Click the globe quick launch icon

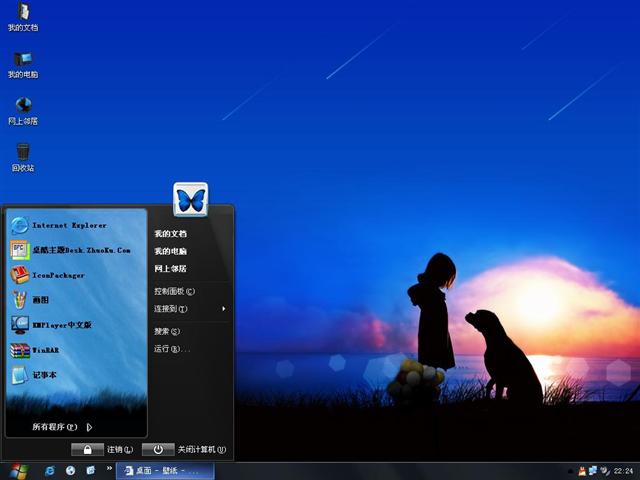(70, 471)
